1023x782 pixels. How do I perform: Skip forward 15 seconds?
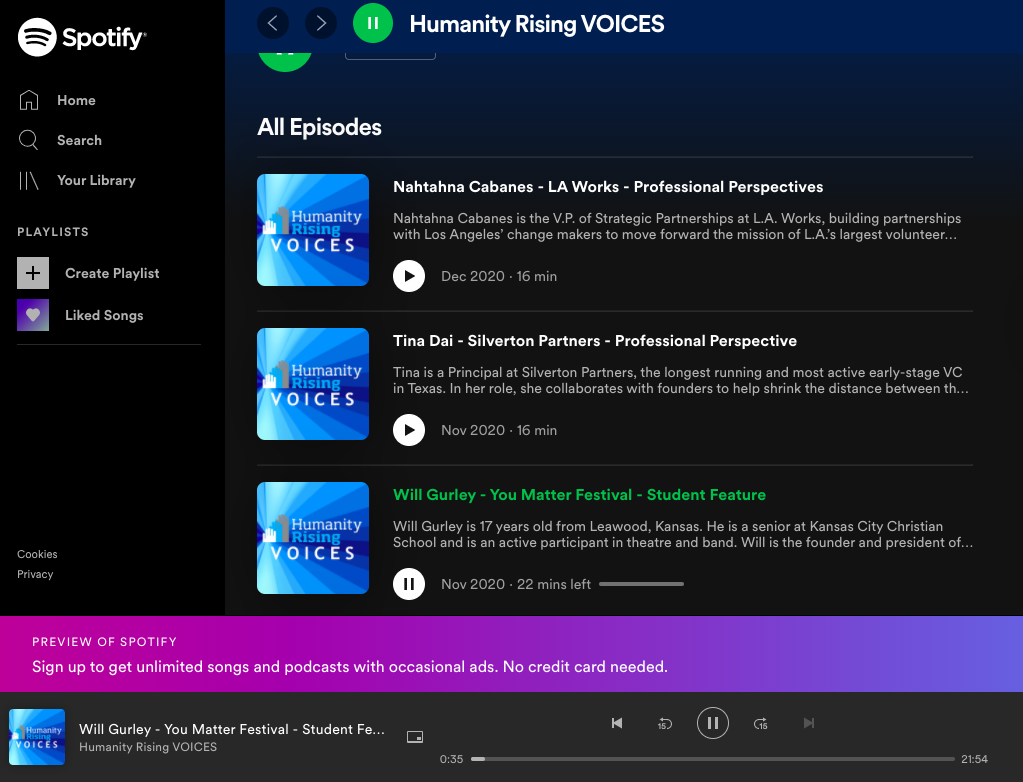coord(761,723)
